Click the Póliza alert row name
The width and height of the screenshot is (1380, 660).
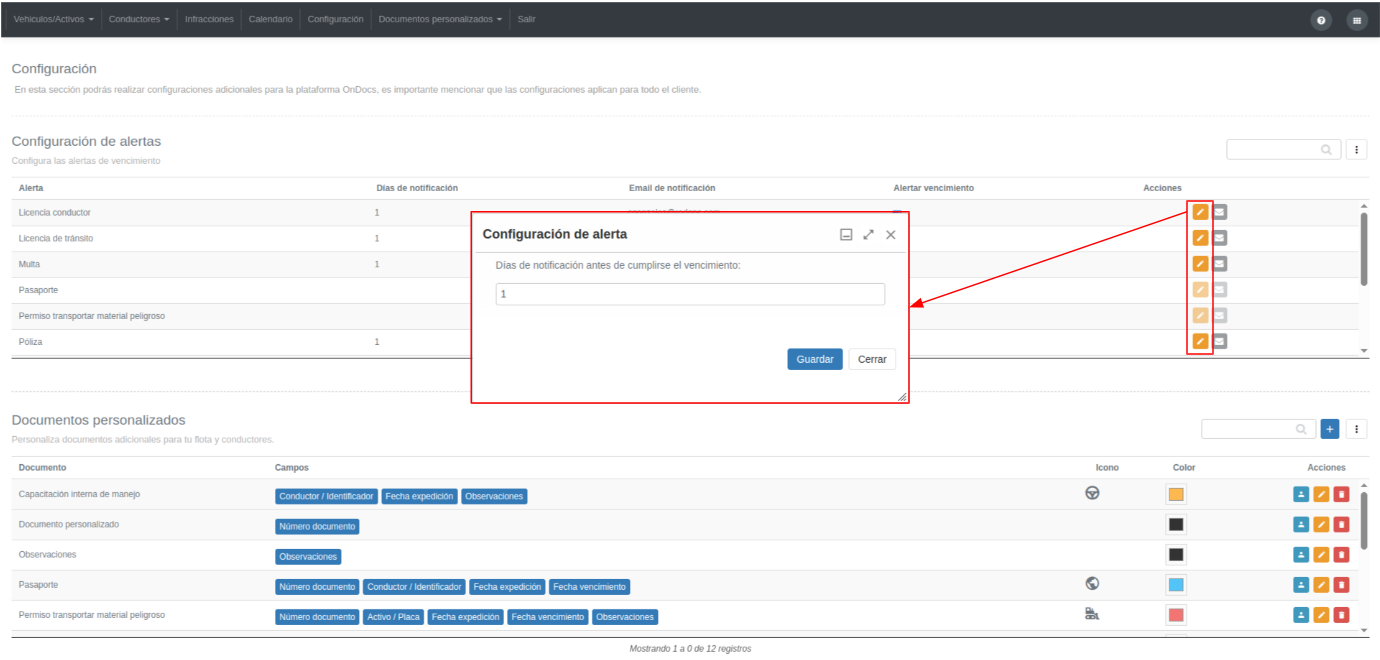[30, 342]
